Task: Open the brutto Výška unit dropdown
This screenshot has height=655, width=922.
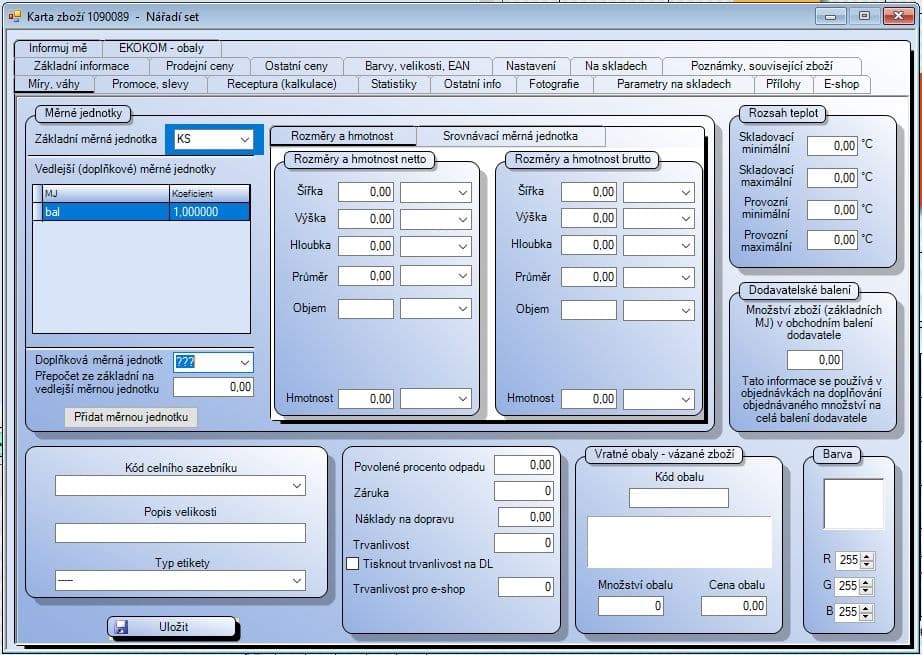Action: (x=686, y=219)
